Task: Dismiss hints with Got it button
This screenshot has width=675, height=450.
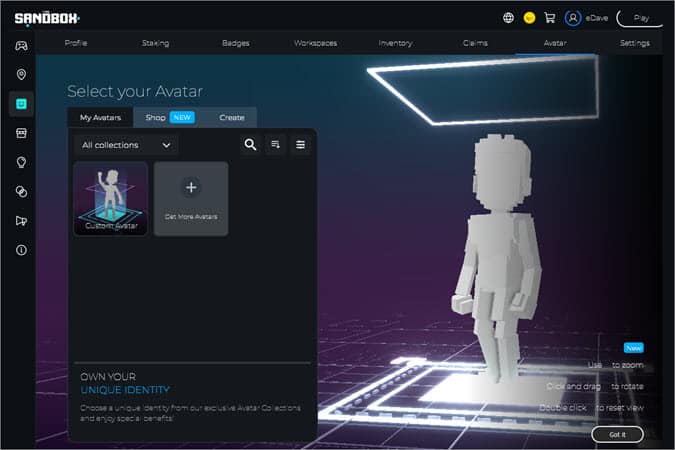Action: (x=617, y=434)
